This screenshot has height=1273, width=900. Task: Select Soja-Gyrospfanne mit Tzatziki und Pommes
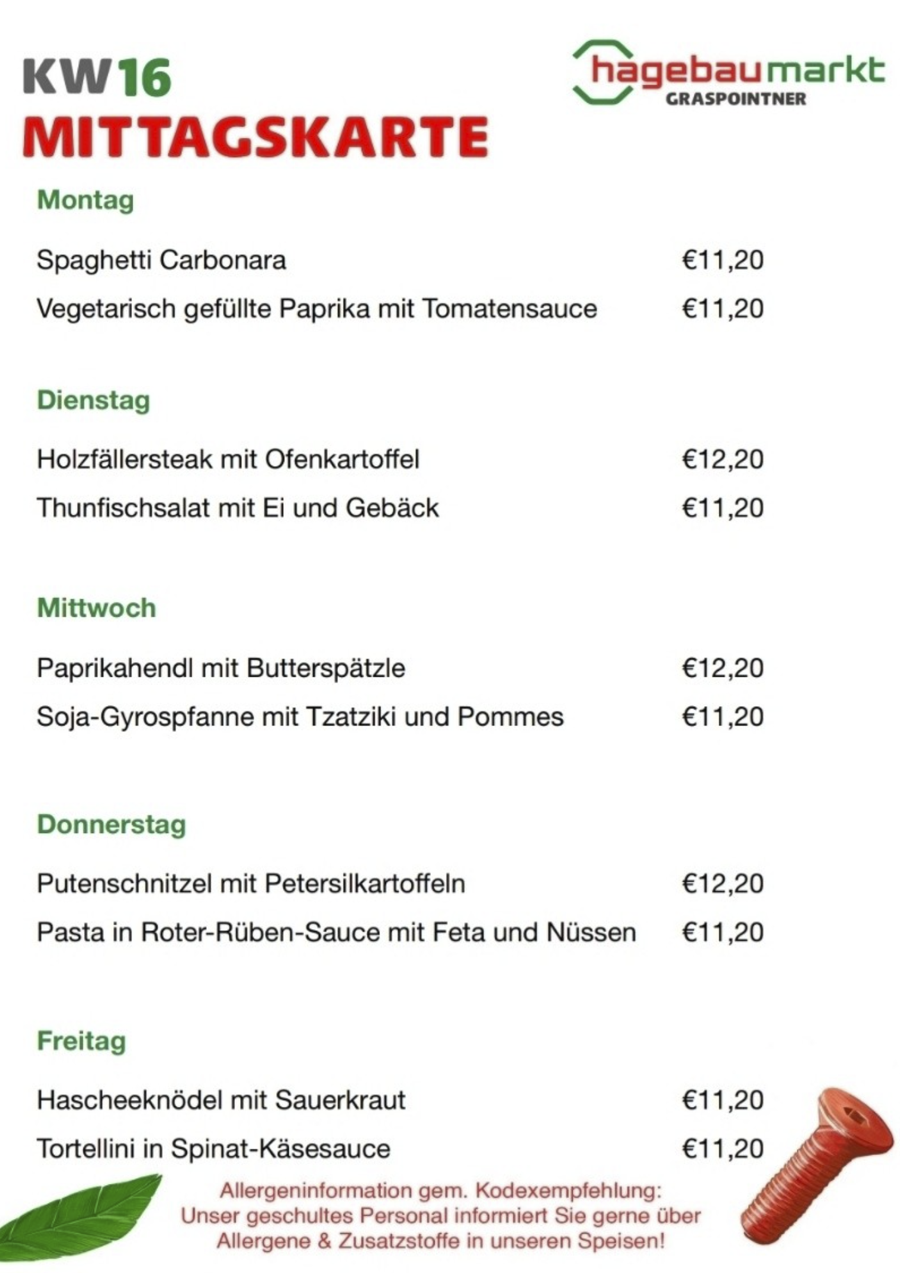tap(300, 717)
